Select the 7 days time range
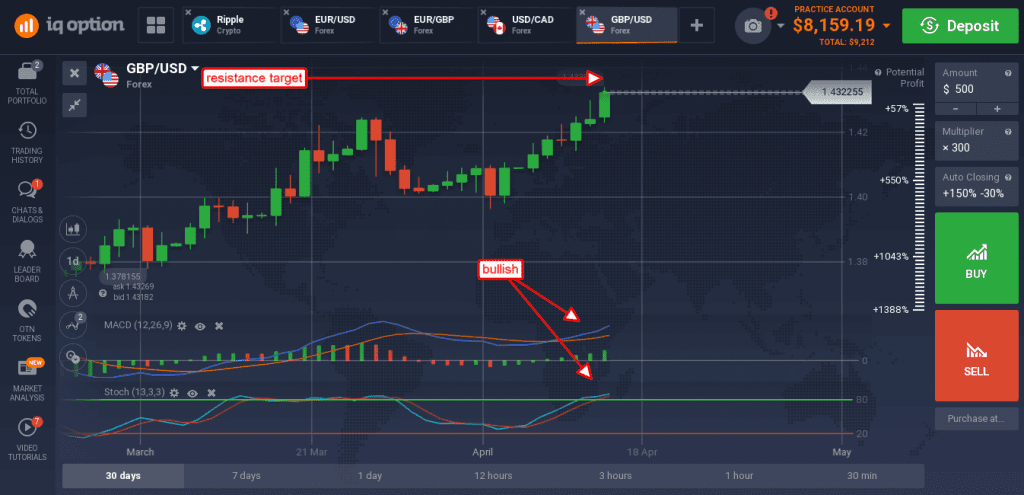This screenshot has height=495, width=1024. coord(246,475)
